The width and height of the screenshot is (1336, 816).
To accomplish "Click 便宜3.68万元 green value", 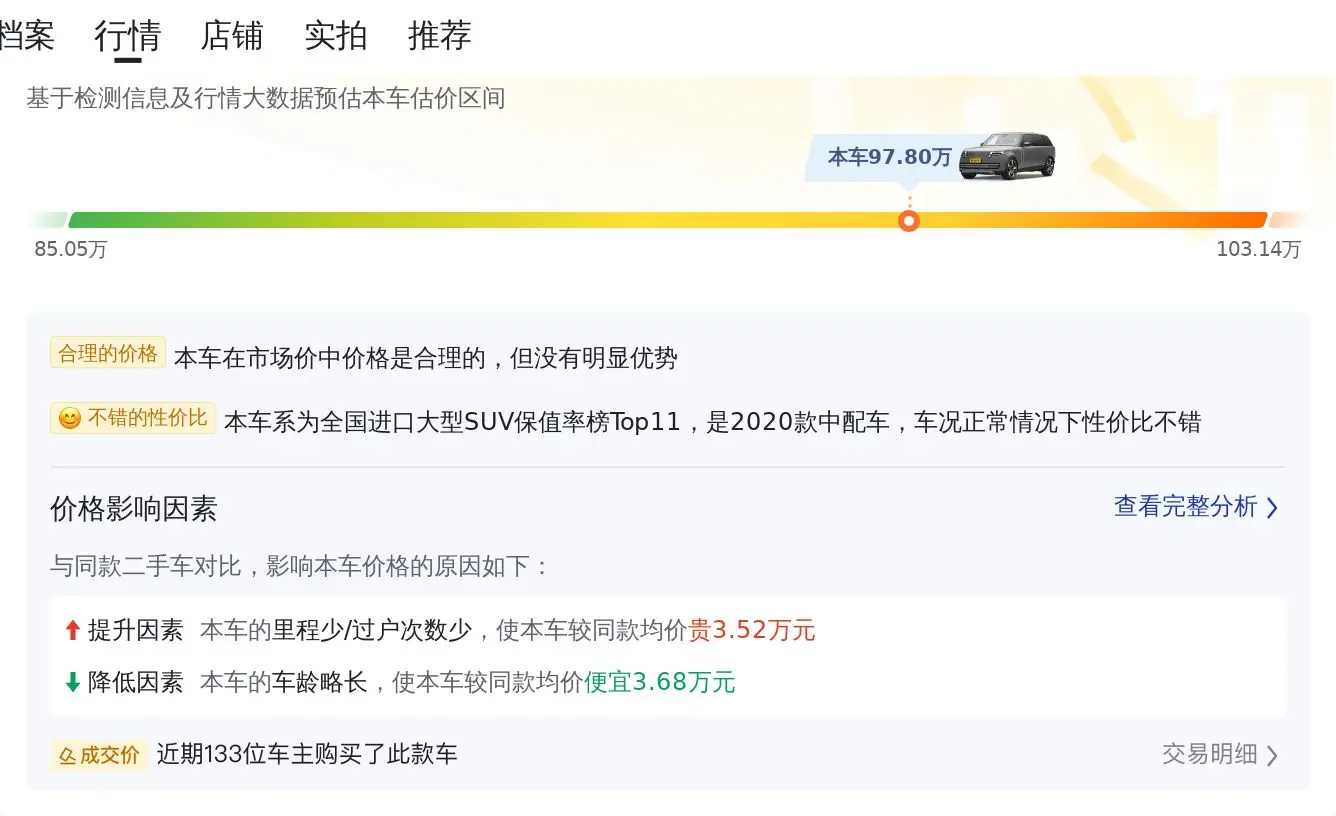I will pyautogui.click(x=660, y=683).
